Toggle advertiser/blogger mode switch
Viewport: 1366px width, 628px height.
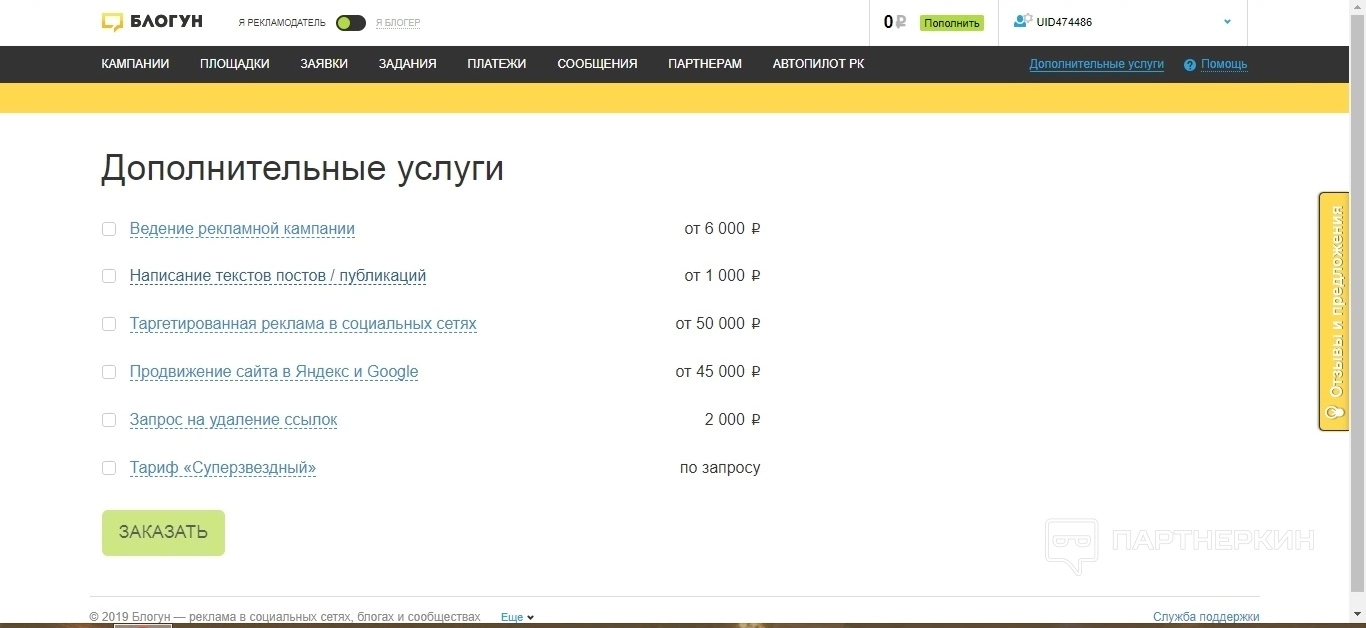click(350, 23)
